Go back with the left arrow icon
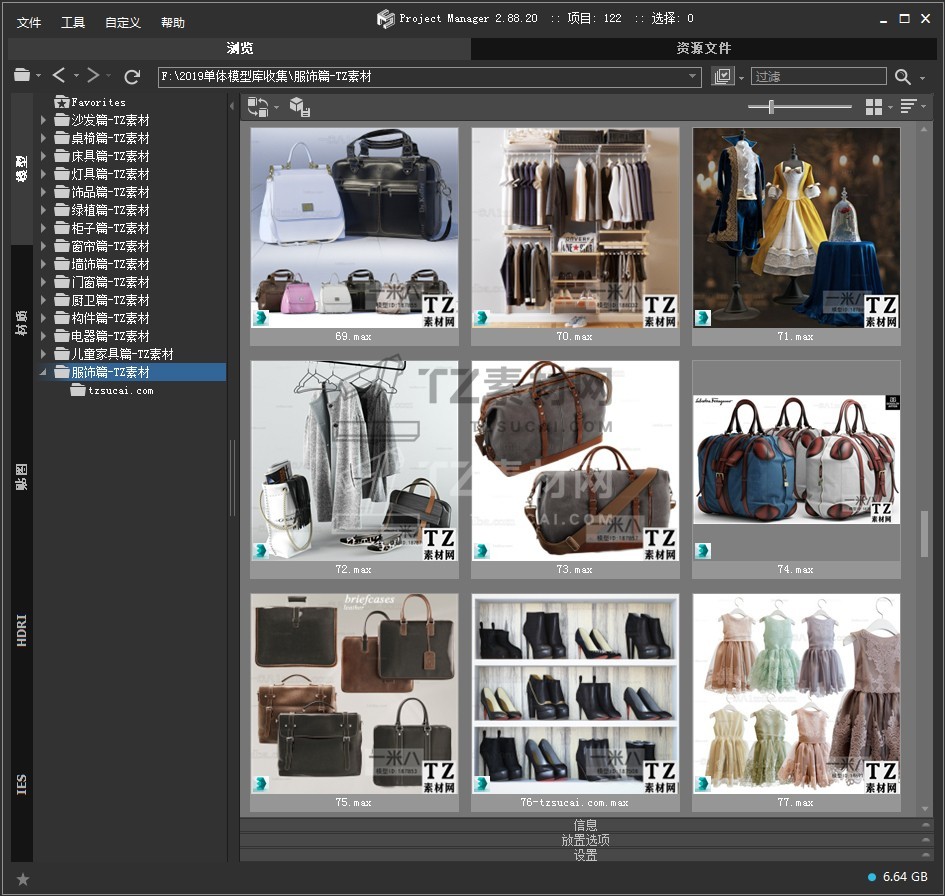Image resolution: width=945 pixels, height=896 pixels. pos(59,76)
